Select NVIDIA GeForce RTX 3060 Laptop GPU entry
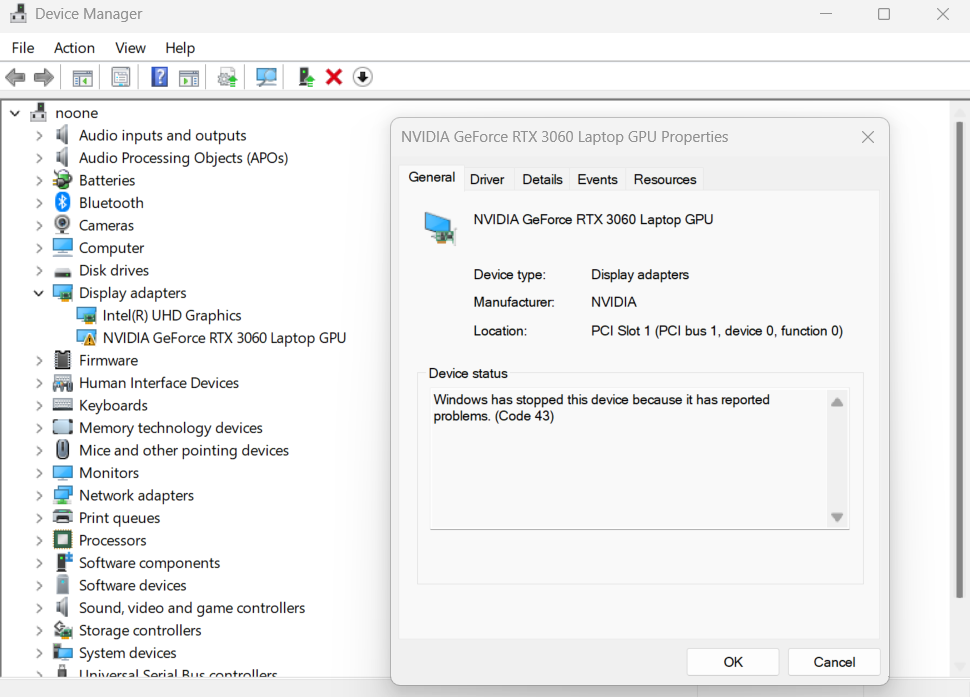The width and height of the screenshot is (970, 697). click(x=225, y=338)
